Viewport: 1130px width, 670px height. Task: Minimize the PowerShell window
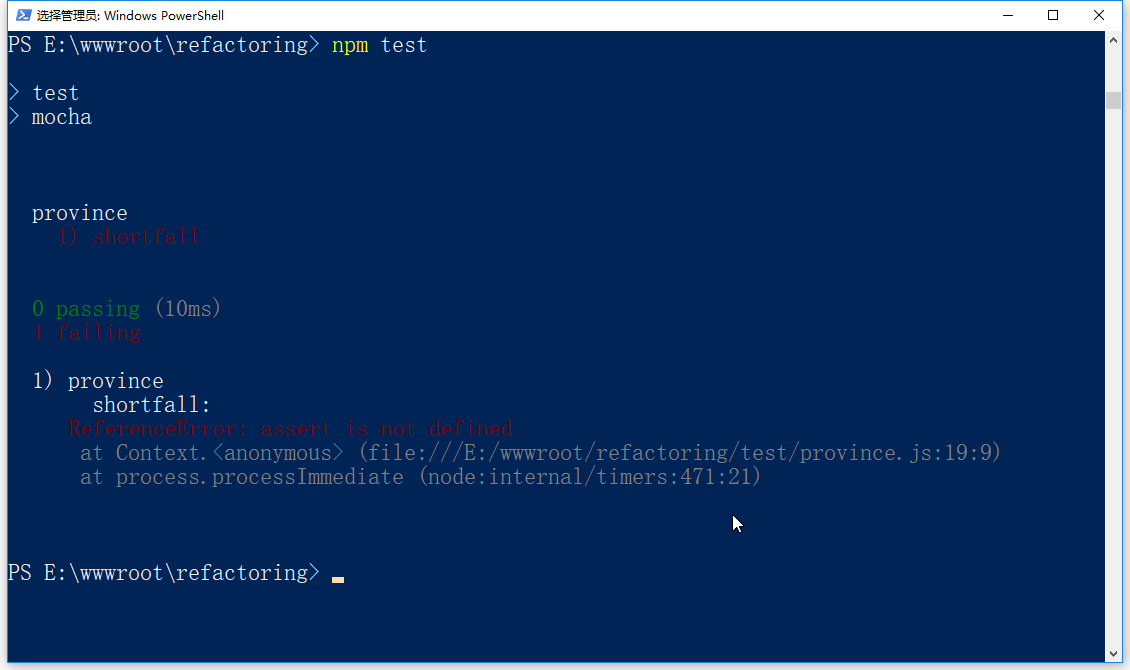(x=1008, y=15)
